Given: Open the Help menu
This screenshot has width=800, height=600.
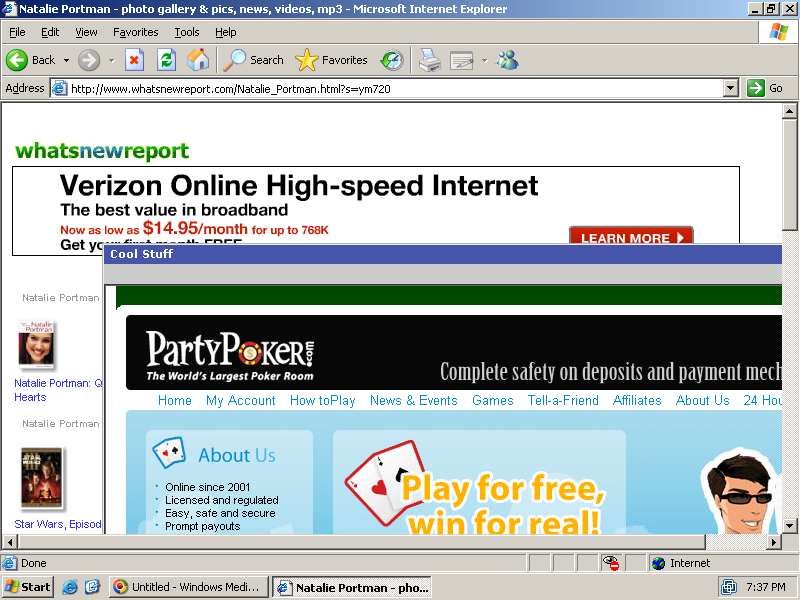Looking at the screenshot, I should tap(226, 32).
